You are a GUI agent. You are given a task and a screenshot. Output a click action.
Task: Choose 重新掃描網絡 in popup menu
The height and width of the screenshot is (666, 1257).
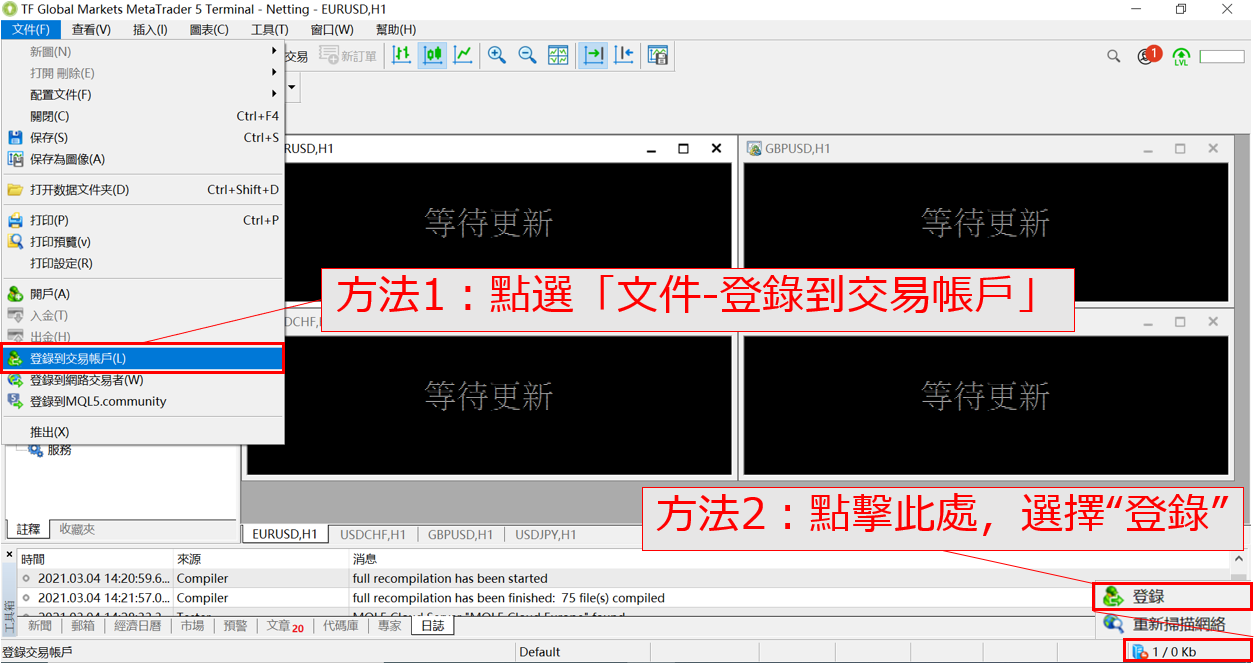1172,624
